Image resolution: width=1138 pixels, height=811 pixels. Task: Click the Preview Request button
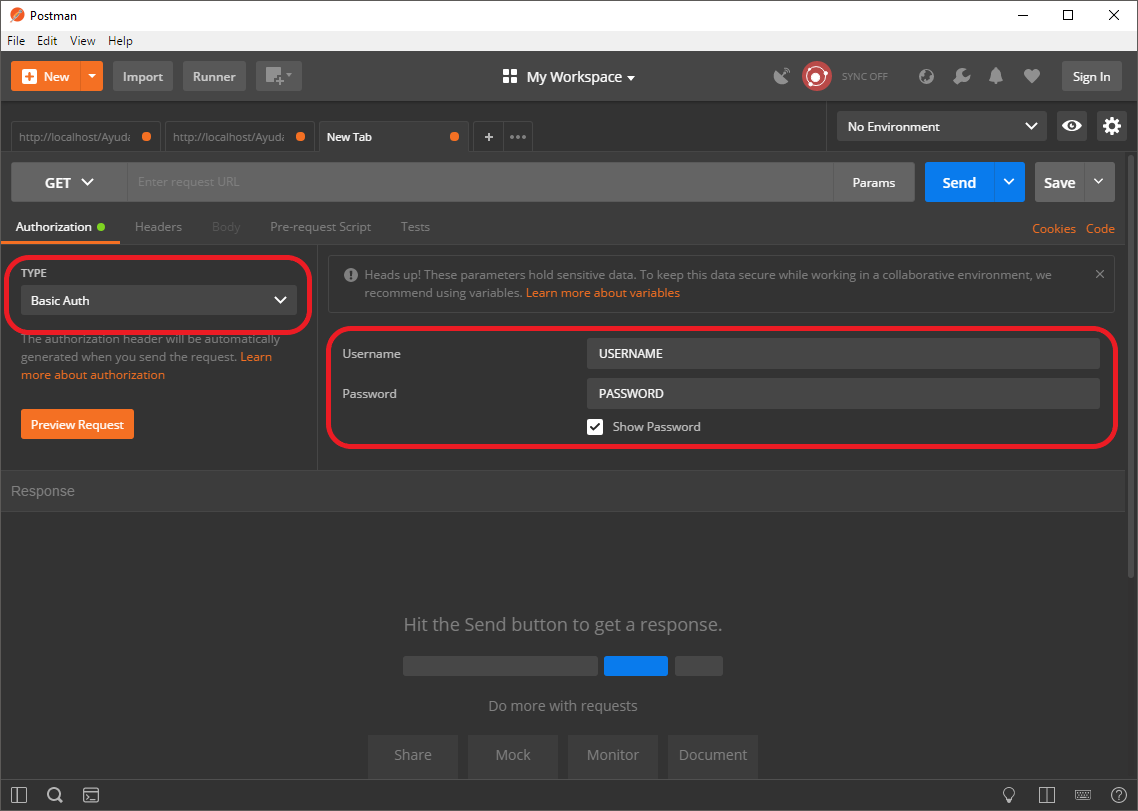pyautogui.click(x=77, y=425)
